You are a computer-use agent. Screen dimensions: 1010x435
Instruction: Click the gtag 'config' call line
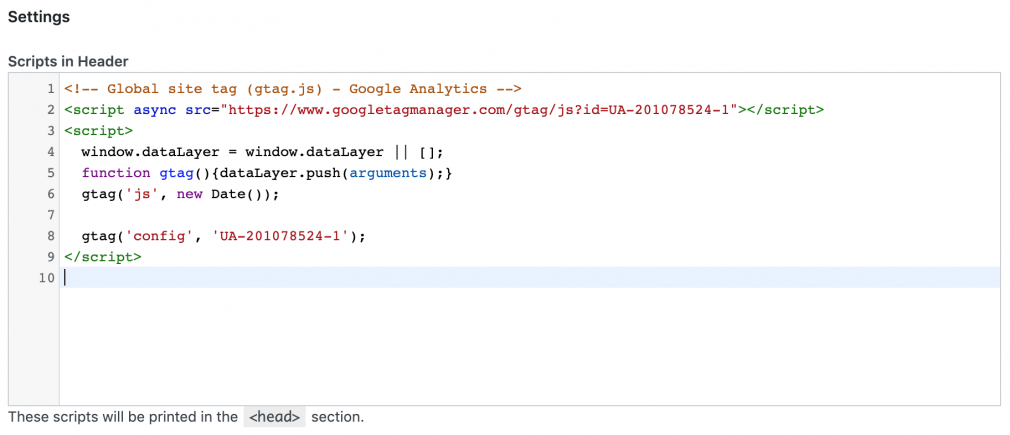pyautogui.click(x=224, y=236)
